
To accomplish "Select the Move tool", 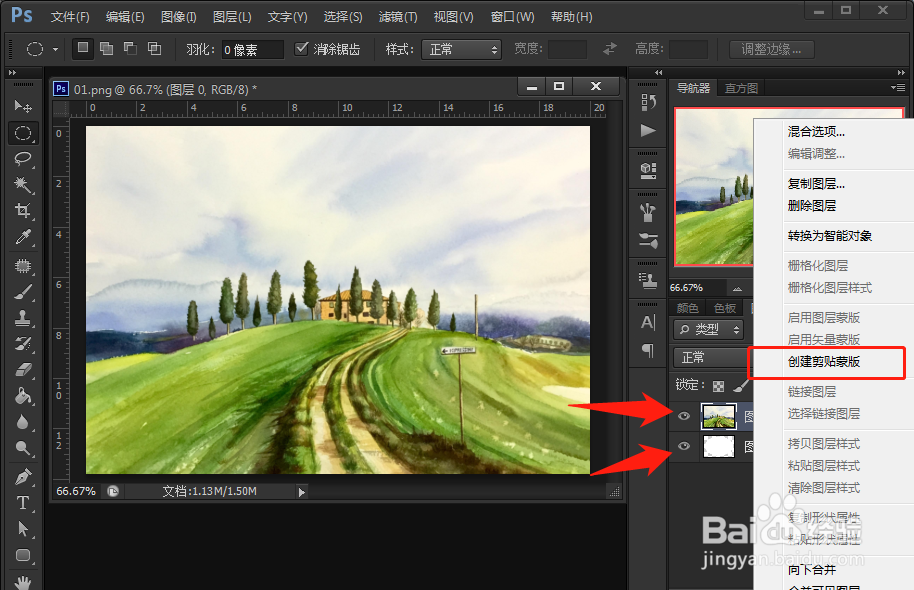I will click(23, 106).
